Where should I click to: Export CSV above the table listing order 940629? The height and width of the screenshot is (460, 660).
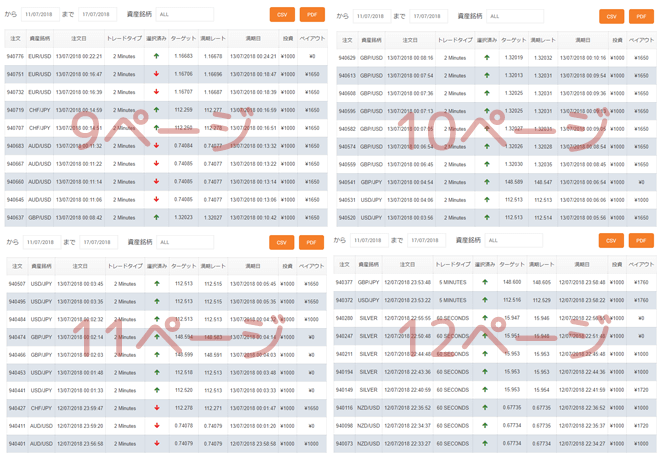(x=611, y=16)
